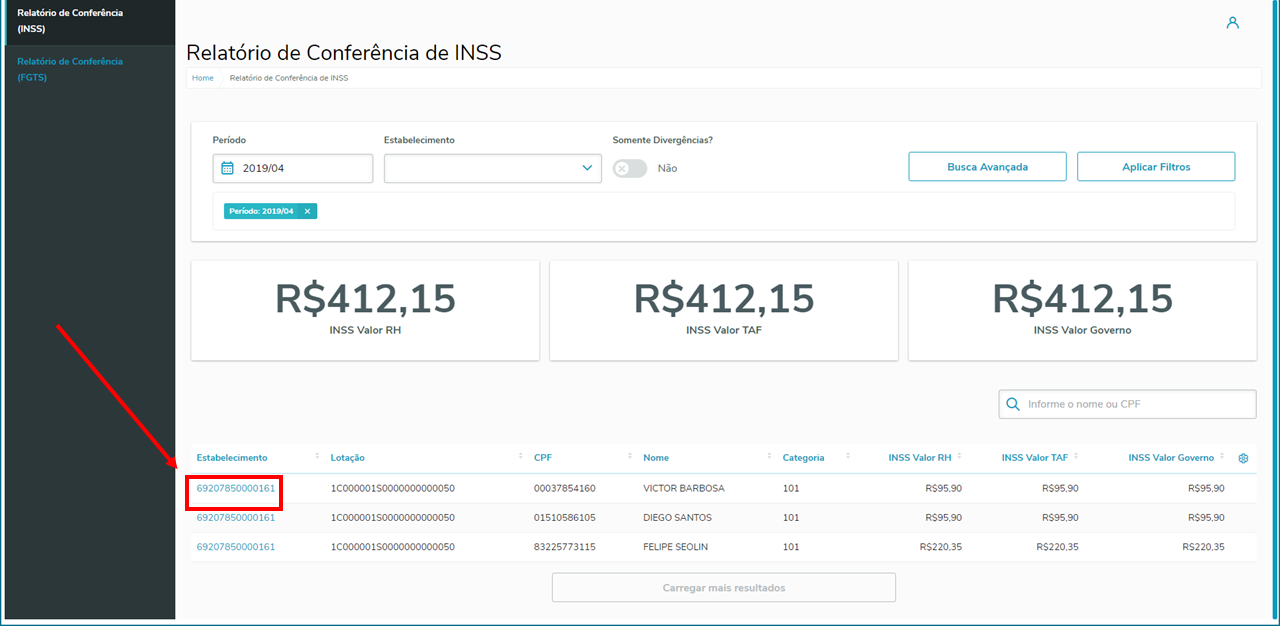Click Categoria 101 in FELIPE SEOLIN row
Screen dimensions: 1280x626
pyautogui.click(x=791, y=547)
